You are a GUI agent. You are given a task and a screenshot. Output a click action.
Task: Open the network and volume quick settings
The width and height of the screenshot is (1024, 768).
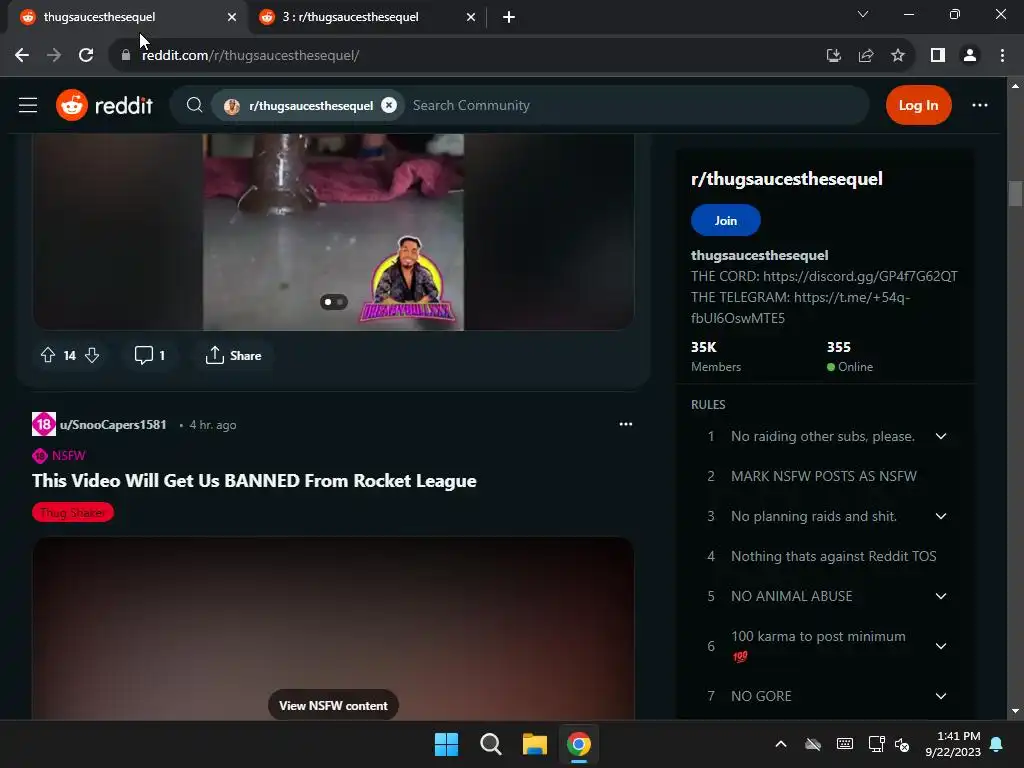tap(889, 744)
